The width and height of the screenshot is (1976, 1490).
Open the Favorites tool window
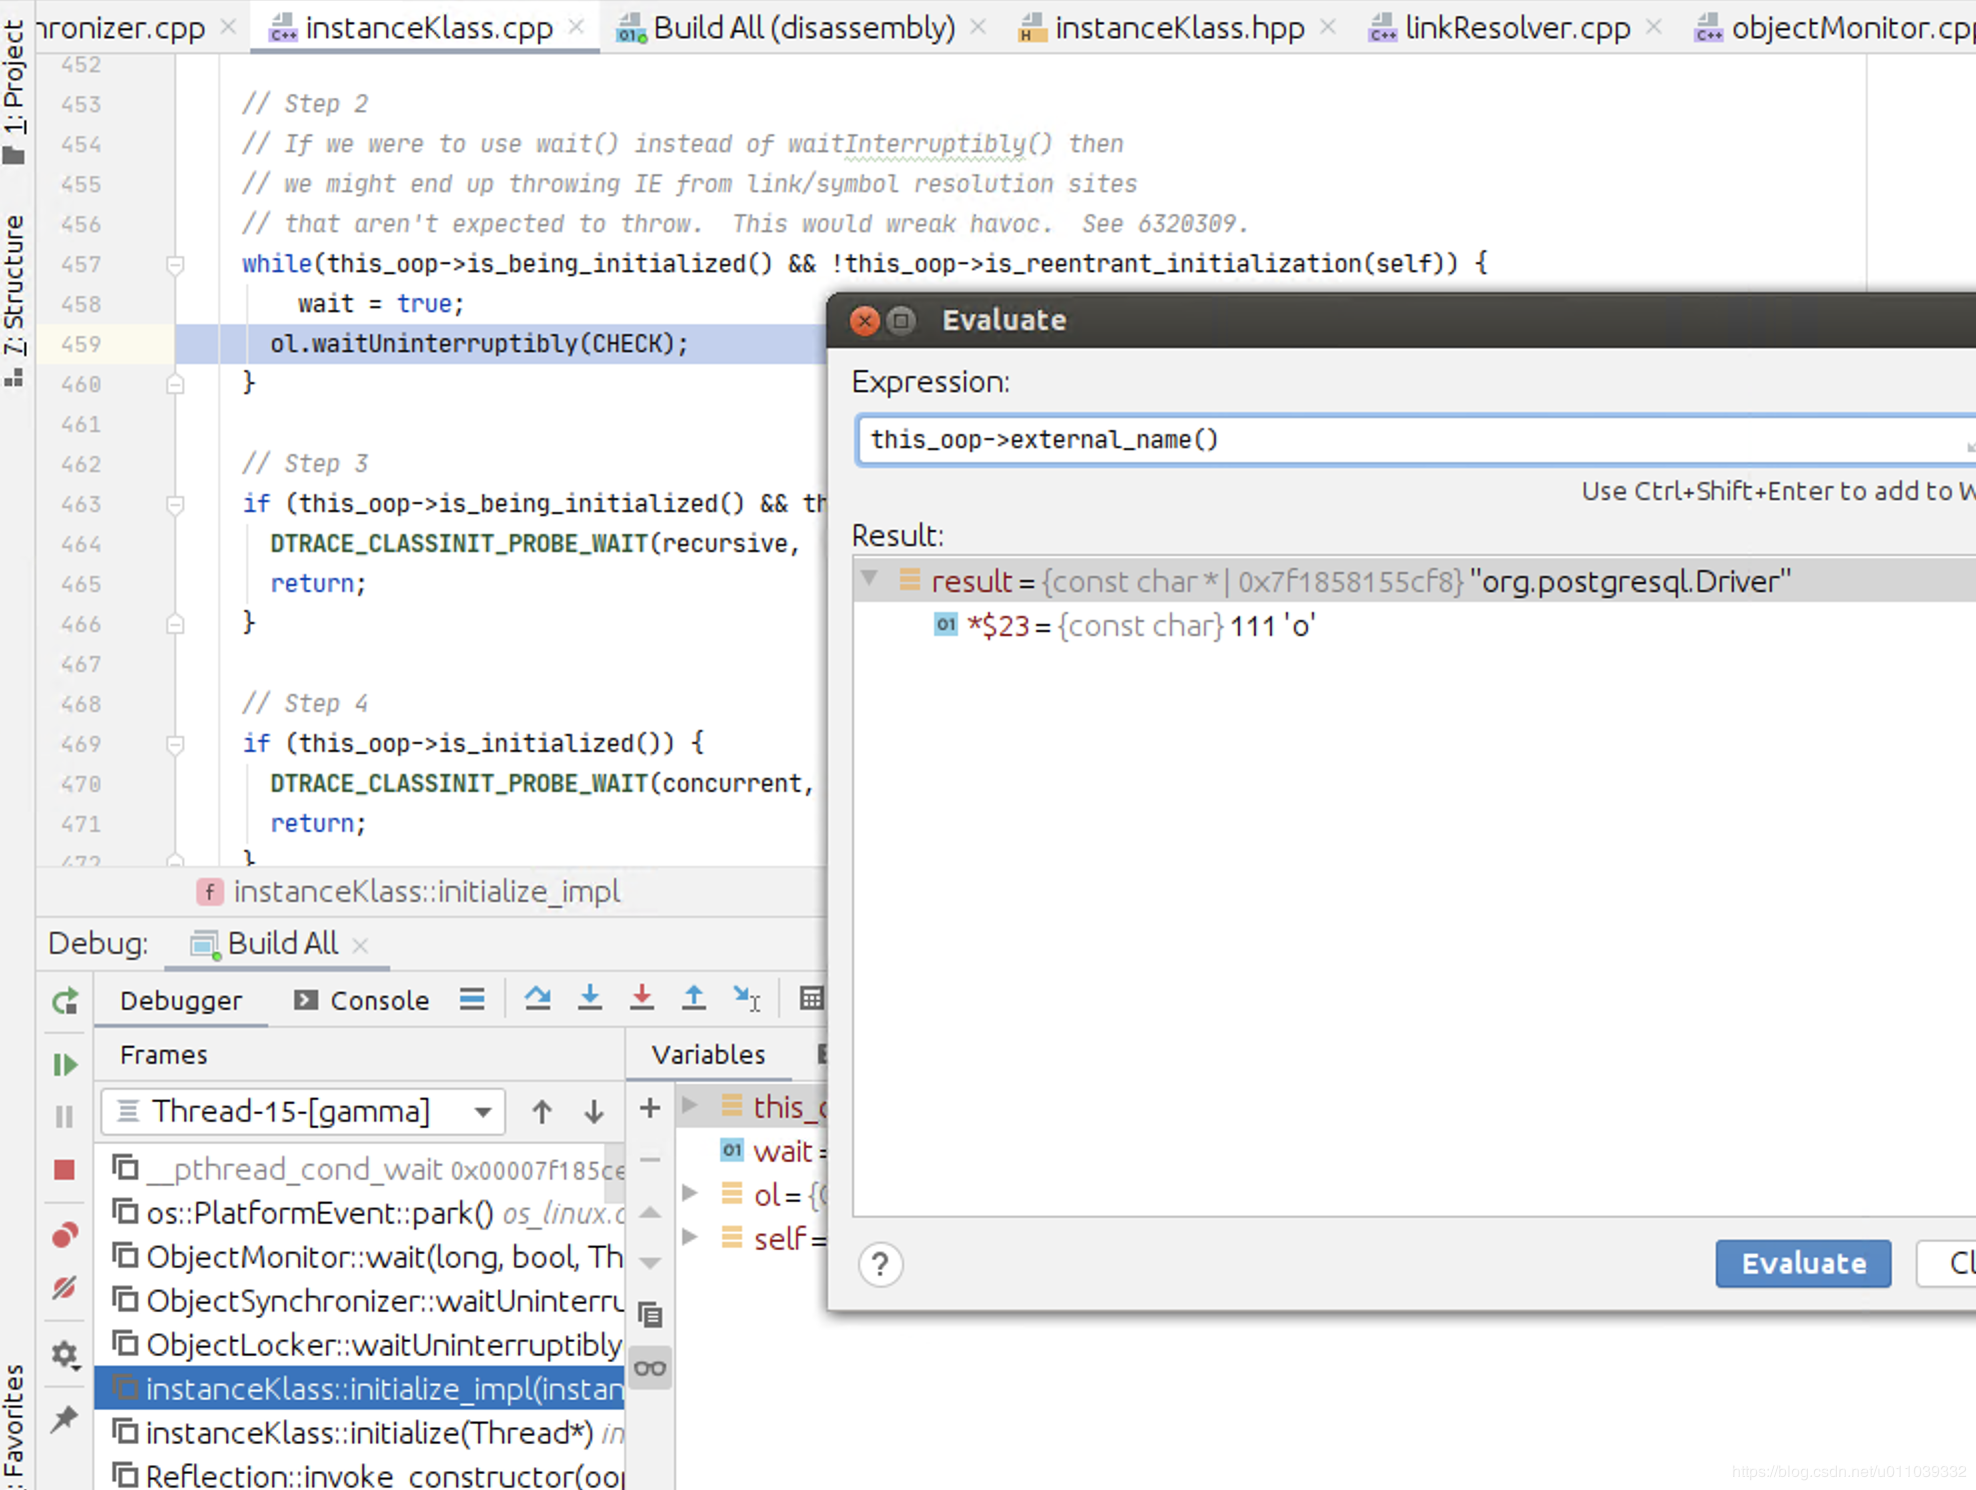pyautogui.click(x=14, y=1425)
